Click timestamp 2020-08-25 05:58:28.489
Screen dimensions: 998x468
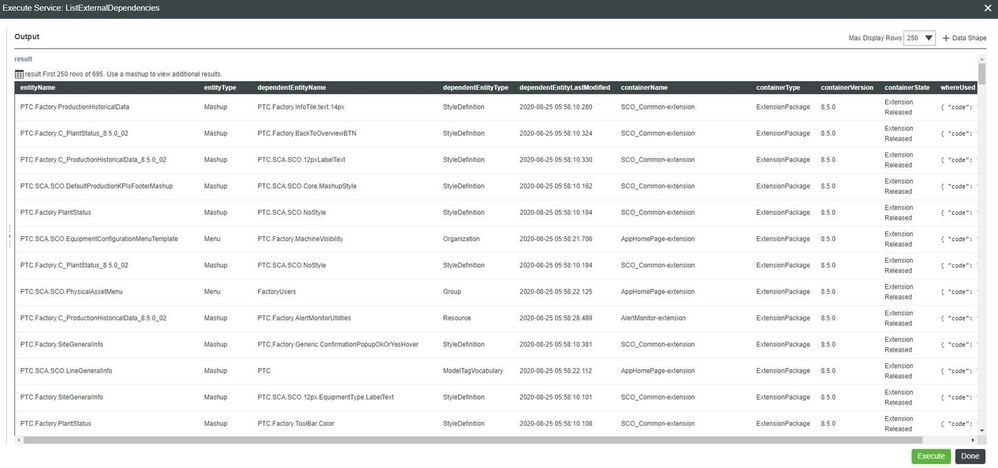point(556,318)
